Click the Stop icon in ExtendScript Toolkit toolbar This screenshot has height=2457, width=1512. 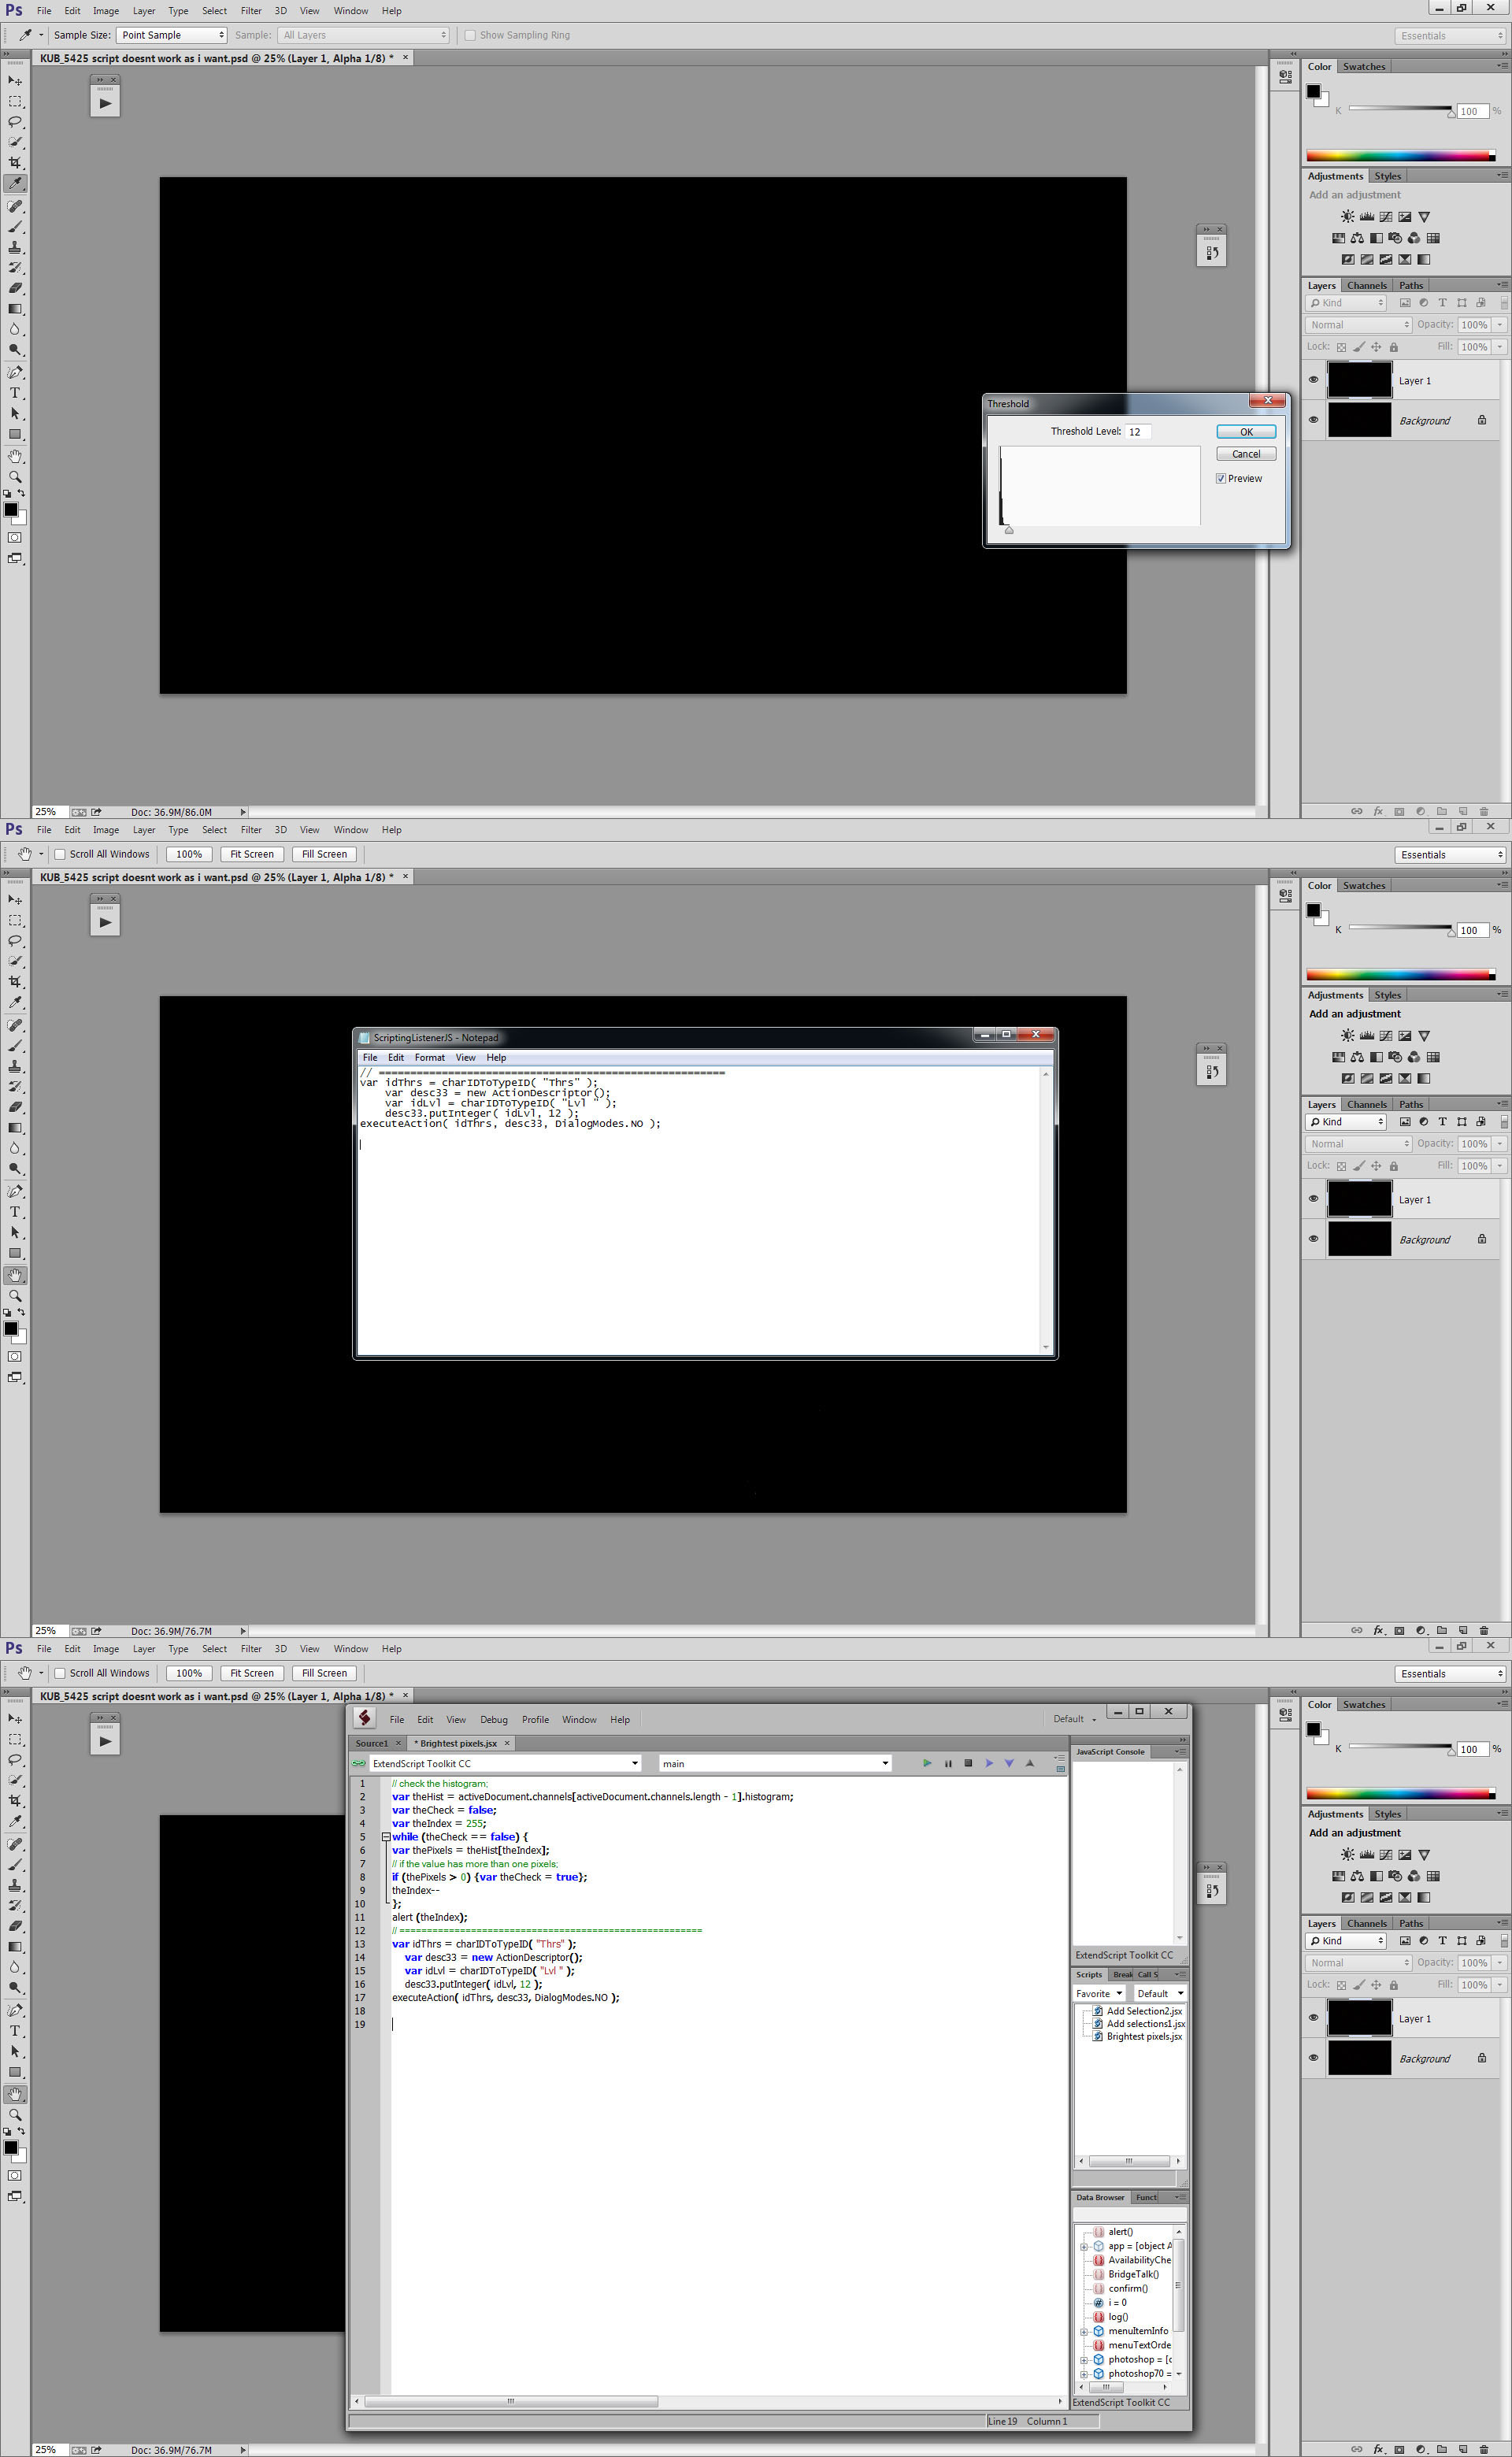pos(968,1763)
